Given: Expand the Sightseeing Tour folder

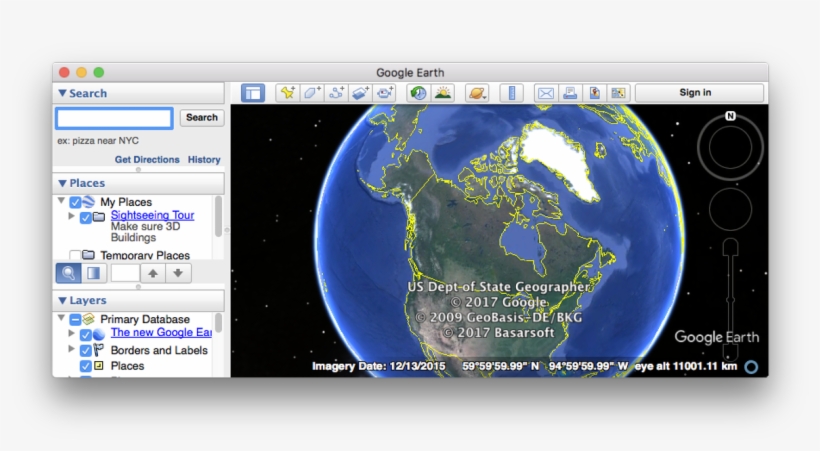Looking at the screenshot, I should click(x=72, y=216).
